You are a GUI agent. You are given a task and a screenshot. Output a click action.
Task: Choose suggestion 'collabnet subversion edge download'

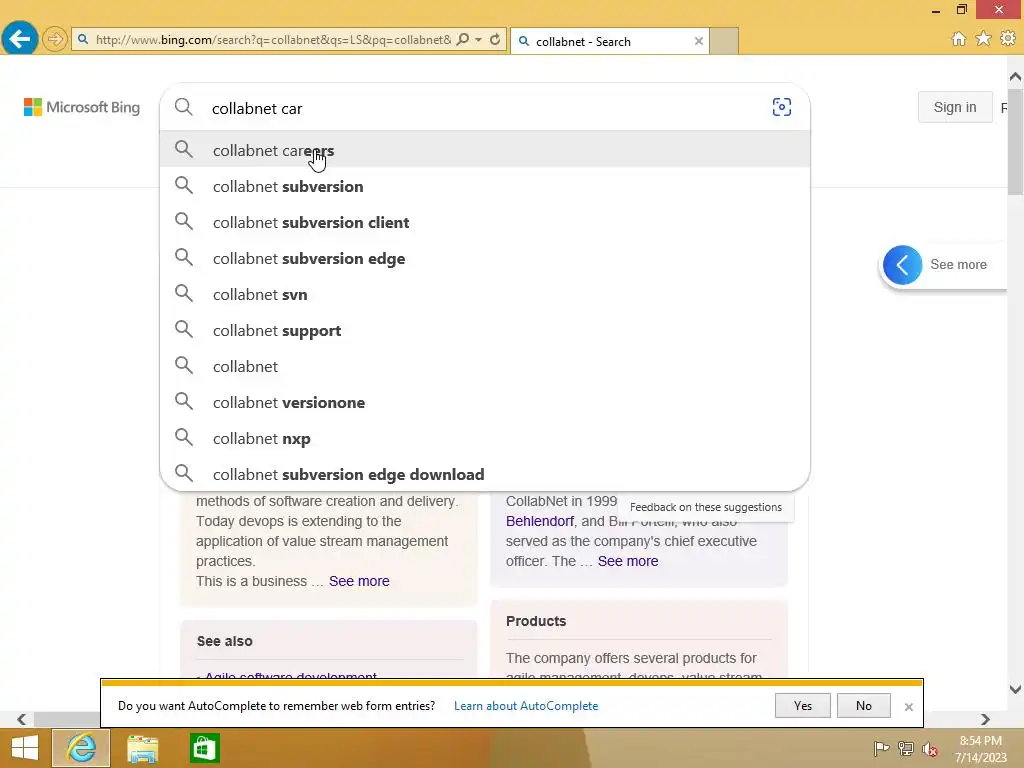485,474
